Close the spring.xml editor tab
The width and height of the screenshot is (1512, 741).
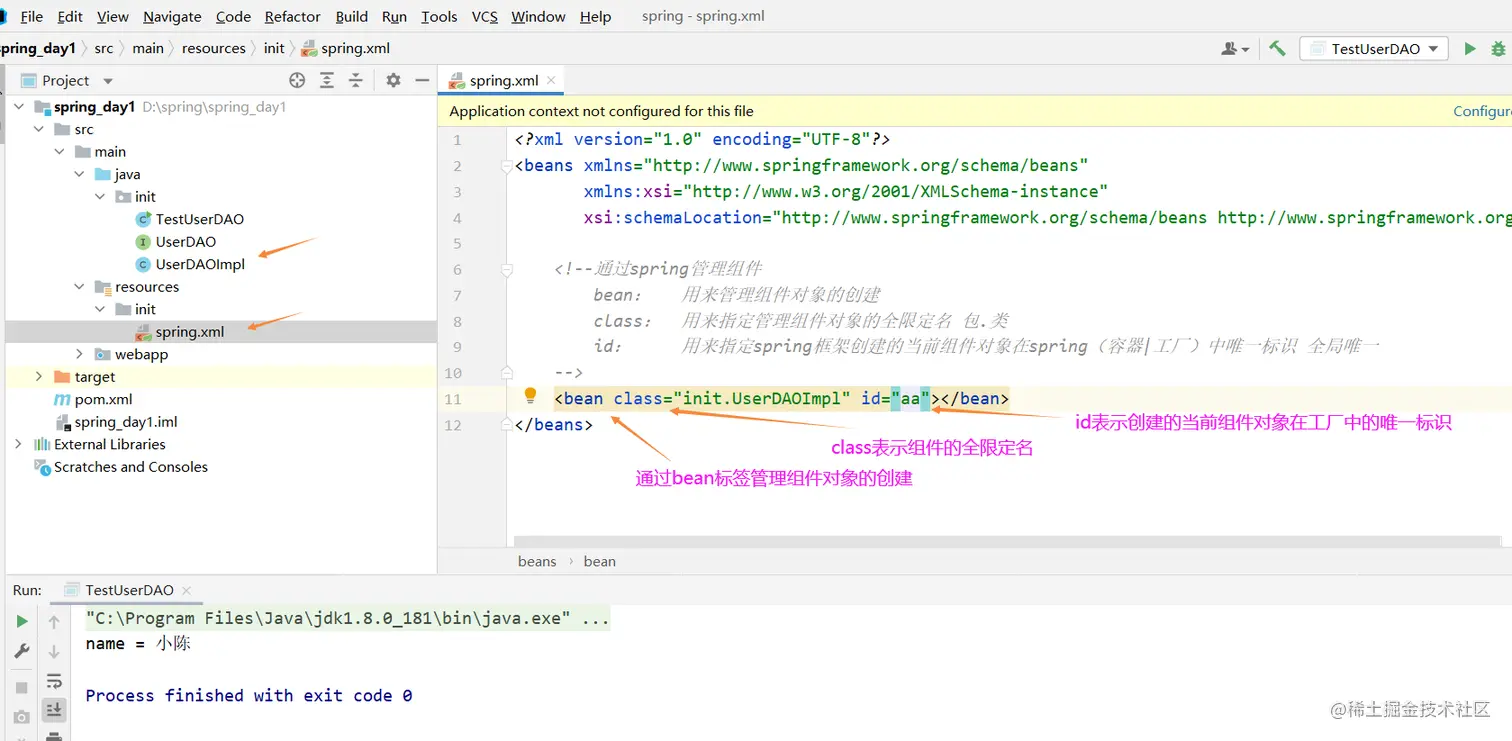click(551, 80)
